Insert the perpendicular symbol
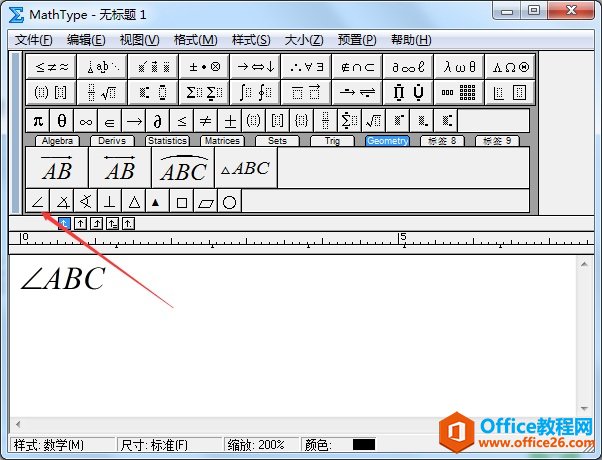 pyautogui.click(x=109, y=201)
